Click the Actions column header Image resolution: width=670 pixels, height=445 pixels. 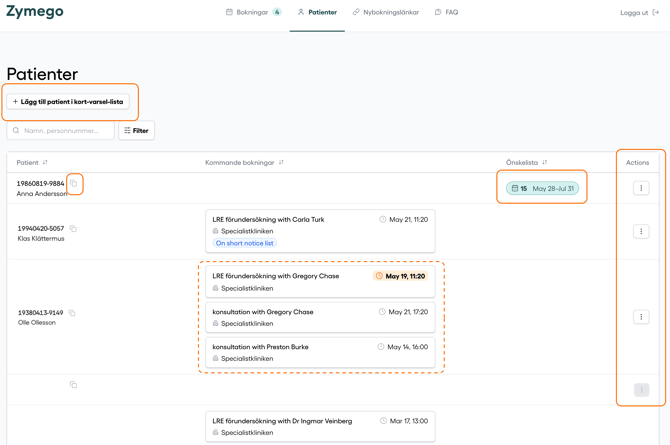tap(638, 162)
